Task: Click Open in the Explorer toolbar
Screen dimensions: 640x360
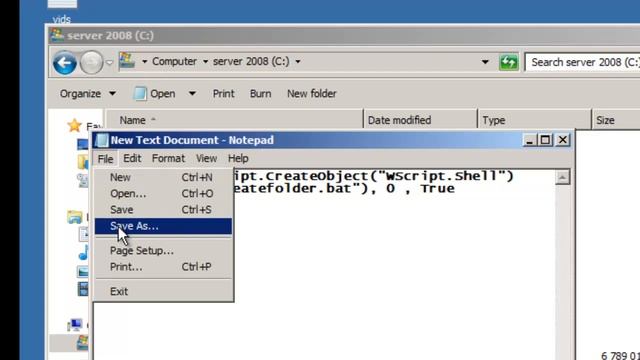Action: 155,94
